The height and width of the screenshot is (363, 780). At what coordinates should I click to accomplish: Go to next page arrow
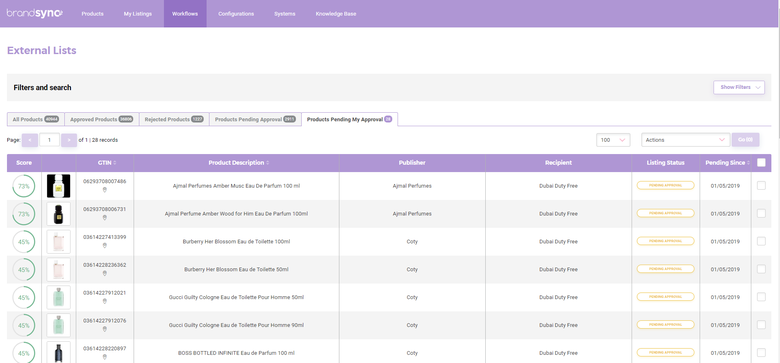coord(69,140)
